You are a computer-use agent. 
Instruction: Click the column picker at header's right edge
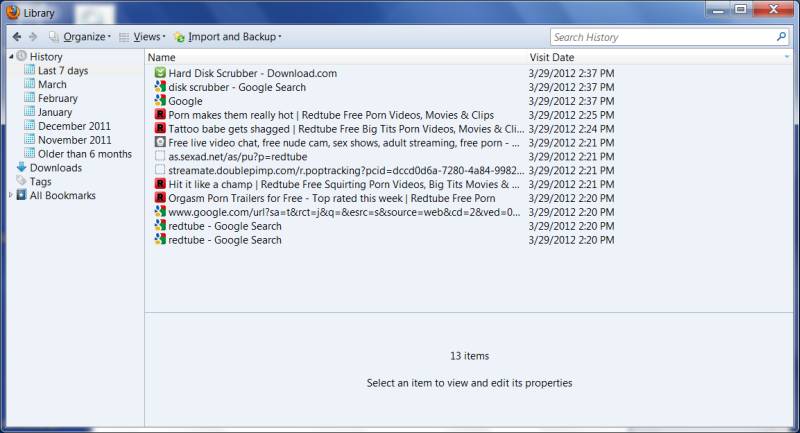(787, 57)
